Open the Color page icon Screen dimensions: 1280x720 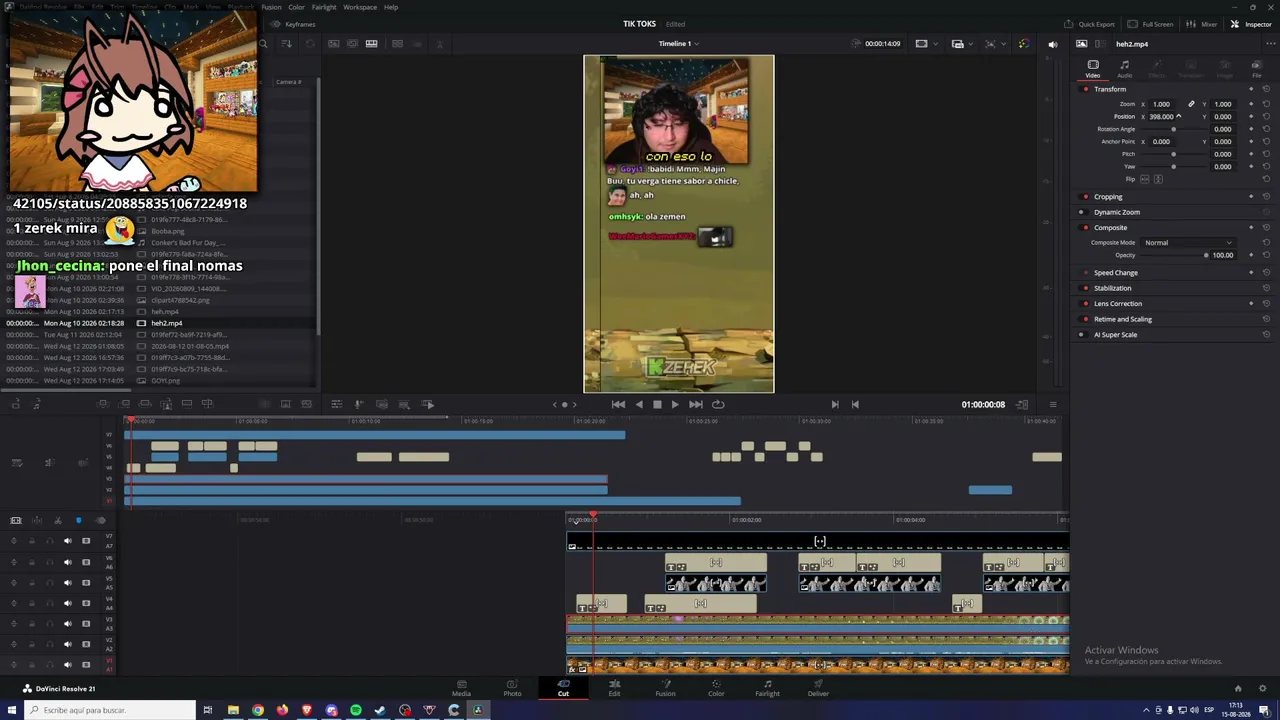point(716,684)
